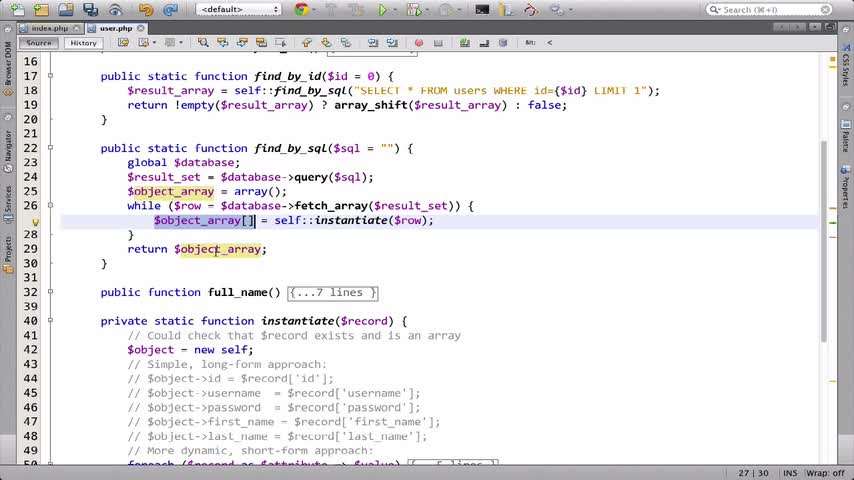854x480 pixels.
Task: Click the gears icon in the main toolbar
Action: (556, 9)
